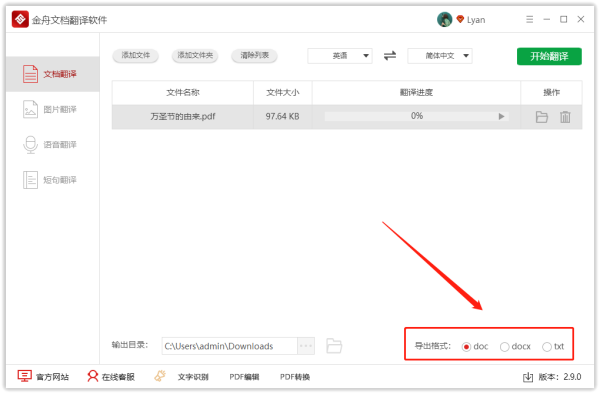Click the customer service person icon
The width and height of the screenshot is (600, 394).
coord(92,376)
